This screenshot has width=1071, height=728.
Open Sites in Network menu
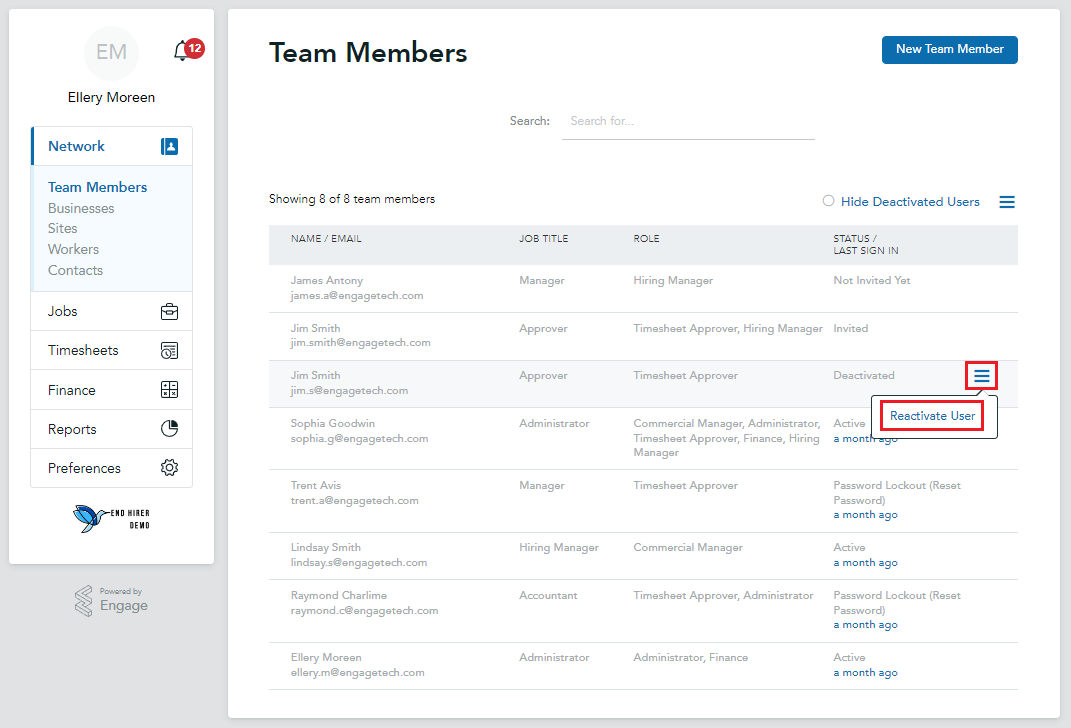[62, 228]
